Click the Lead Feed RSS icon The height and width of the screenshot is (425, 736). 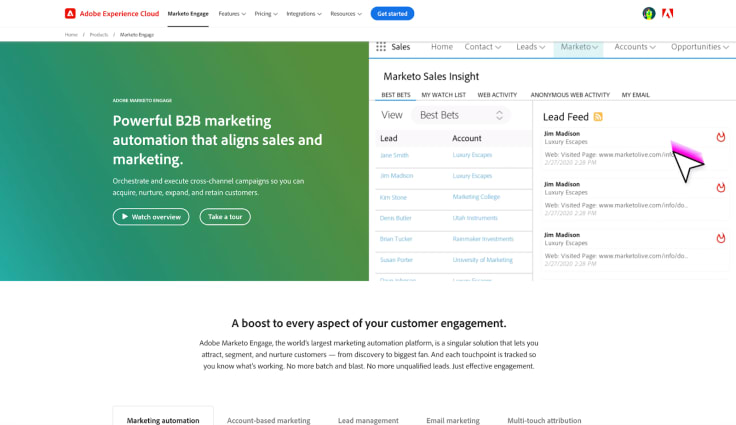click(598, 117)
